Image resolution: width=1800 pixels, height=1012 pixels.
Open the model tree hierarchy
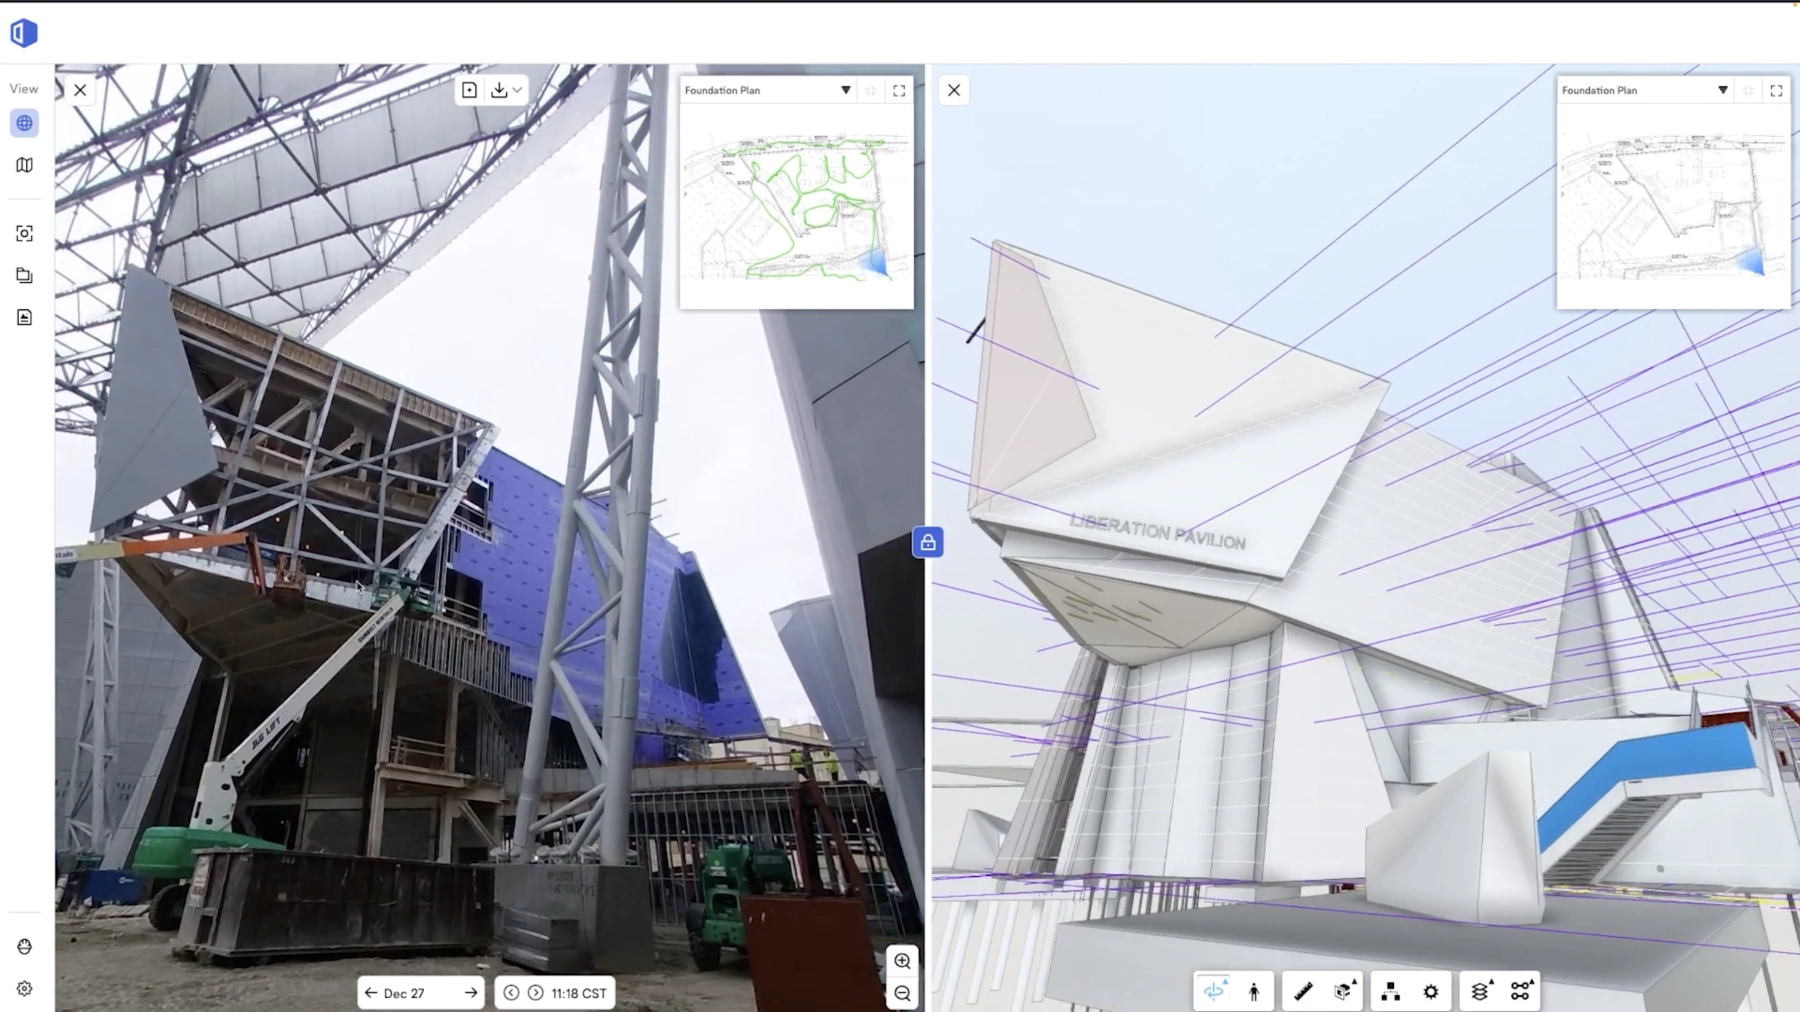1390,991
